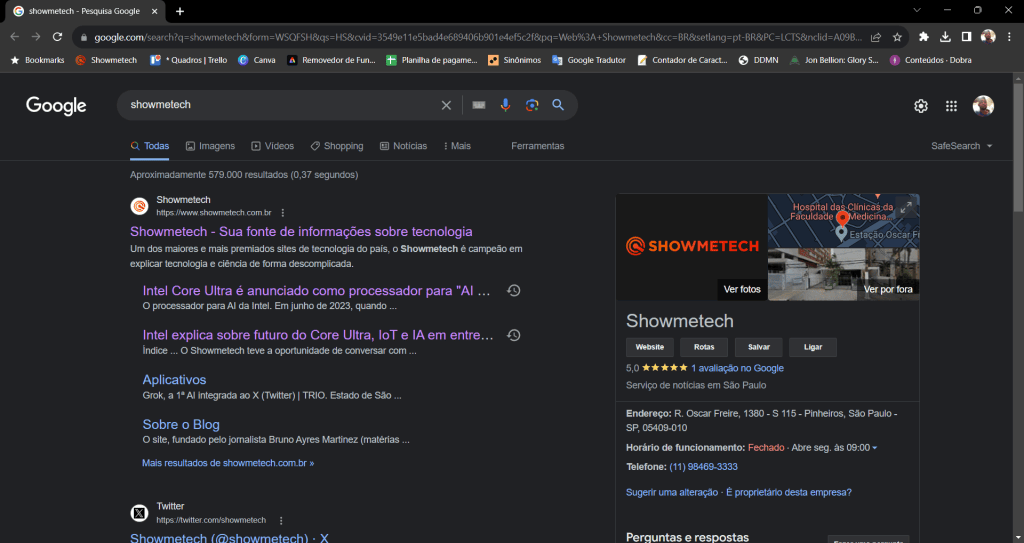Click the Google logo
The height and width of the screenshot is (543, 1024).
point(56,106)
